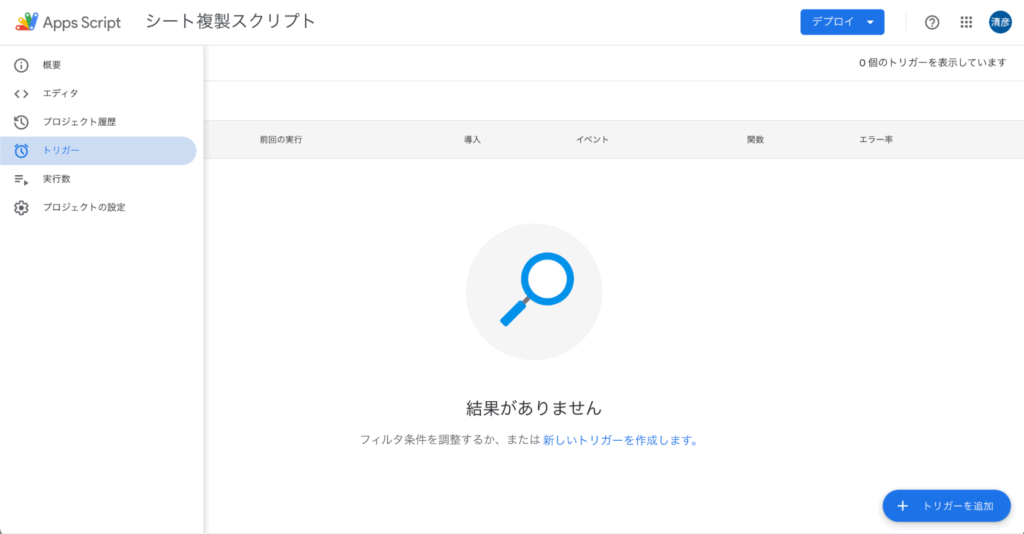Click the plus icon on トリガーを追加
The height and width of the screenshot is (534, 1024).
903,506
